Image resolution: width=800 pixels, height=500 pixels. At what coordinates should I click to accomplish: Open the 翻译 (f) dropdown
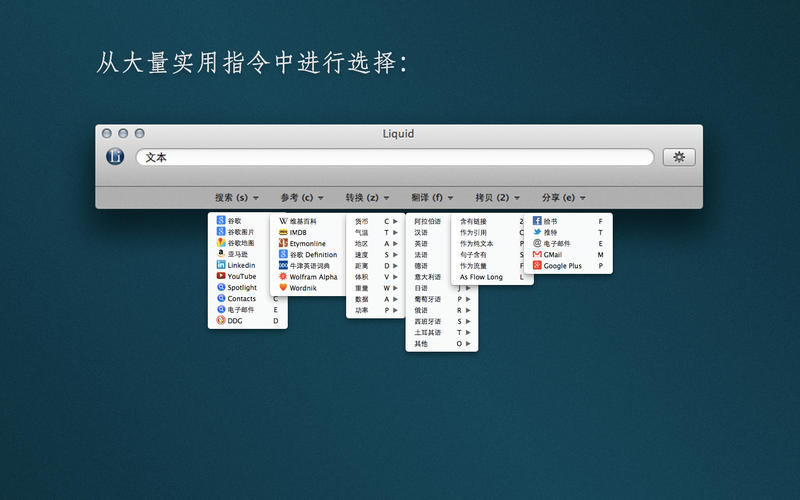coord(432,197)
